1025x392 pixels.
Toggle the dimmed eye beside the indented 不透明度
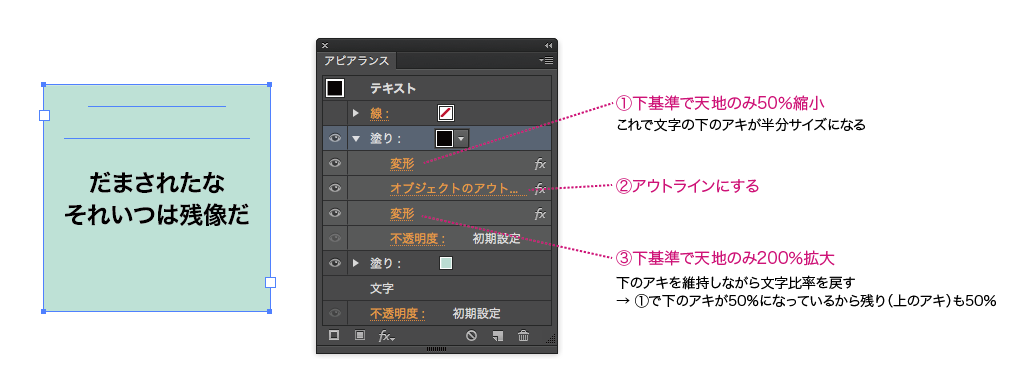[335, 238]
